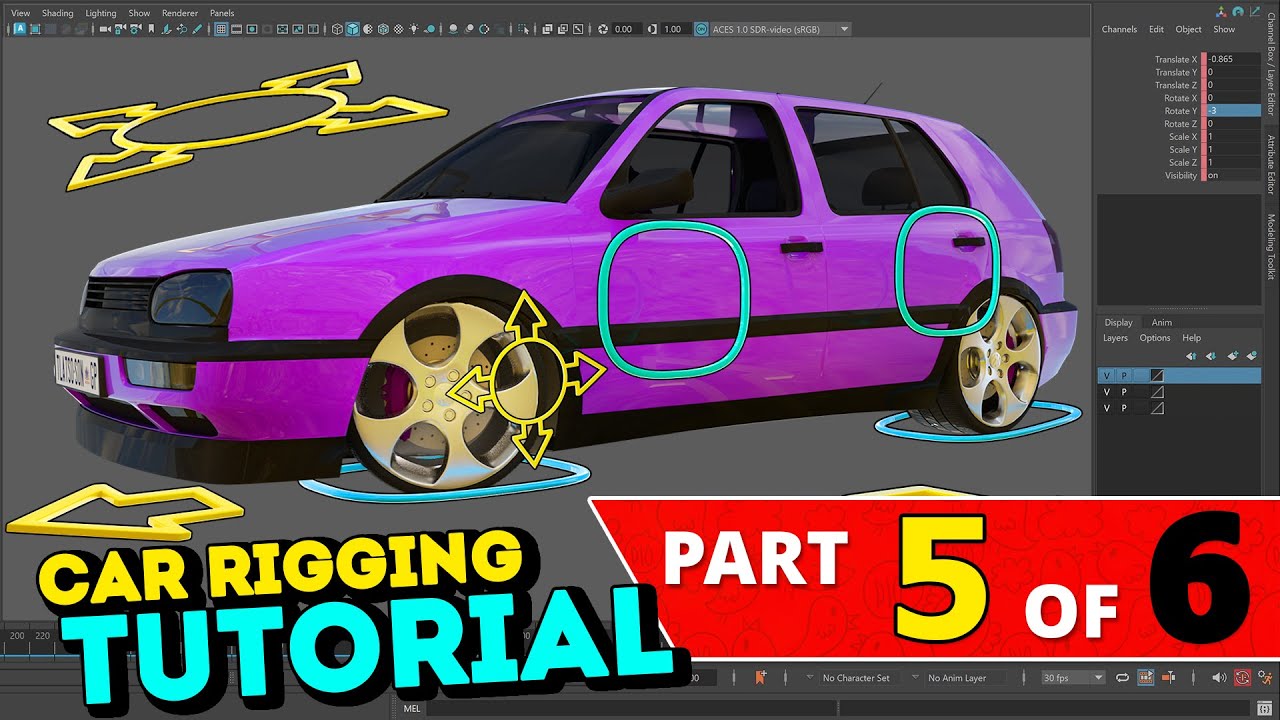This screenshot has height=720, width=1280.
Task: Click Use Default Material icon
Action: (x=368, y=29)
